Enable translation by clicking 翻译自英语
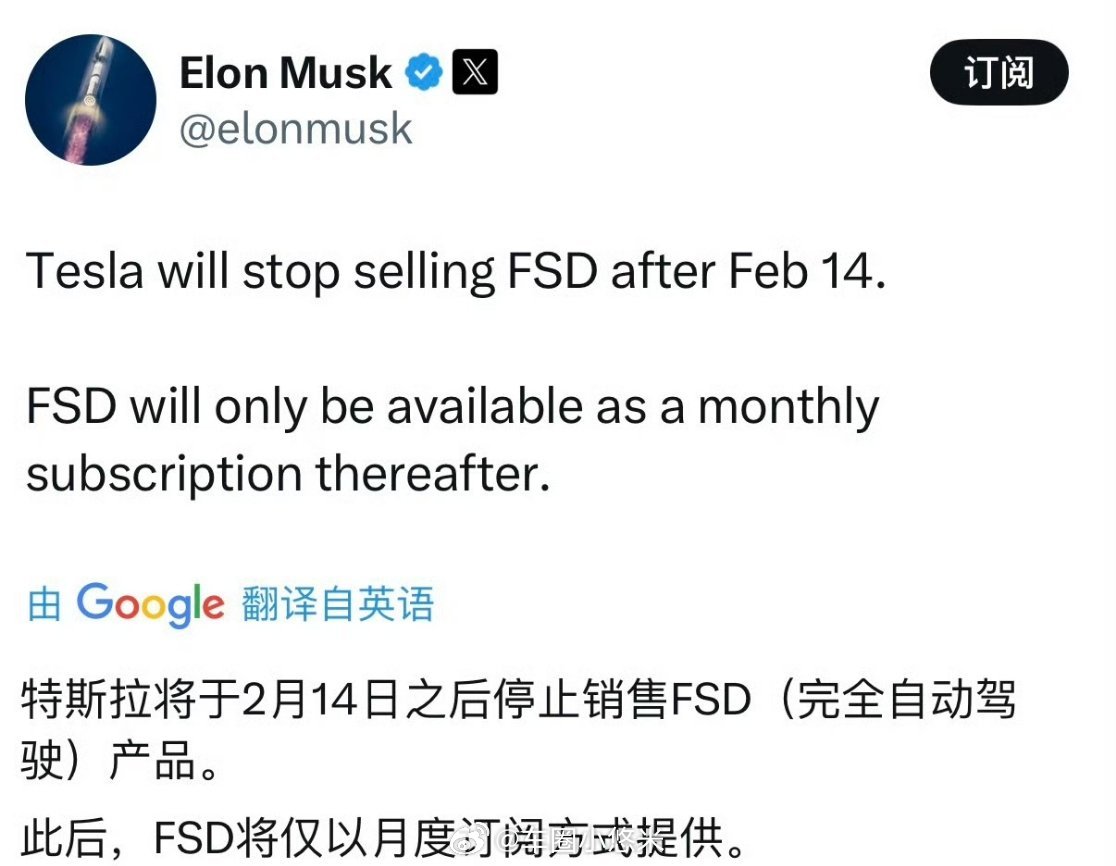Screen dimensions: 1116x866 (337, 603)
